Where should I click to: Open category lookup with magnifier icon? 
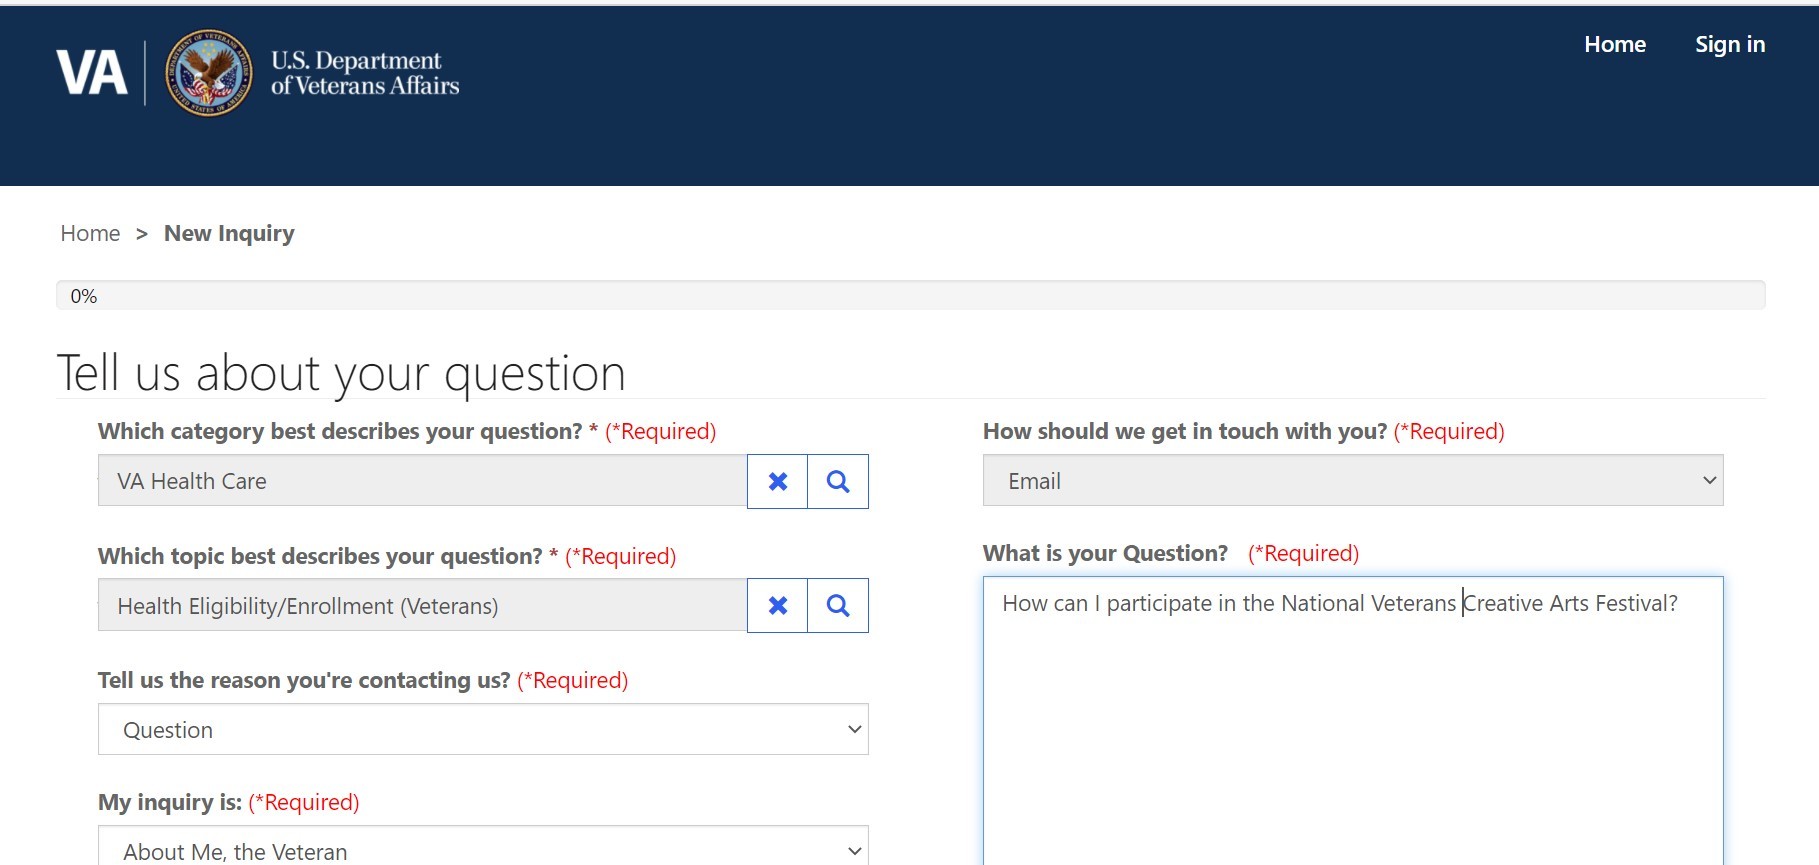[x=838, y=482]
